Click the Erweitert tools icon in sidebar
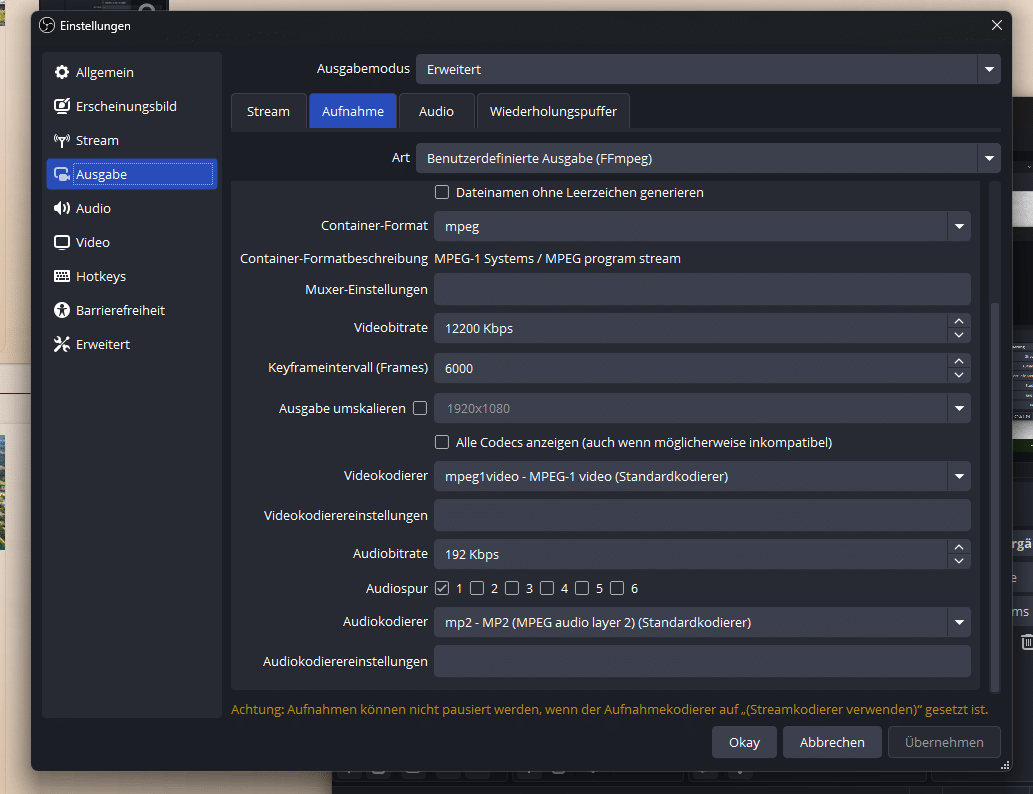 (x=62, y=345)
